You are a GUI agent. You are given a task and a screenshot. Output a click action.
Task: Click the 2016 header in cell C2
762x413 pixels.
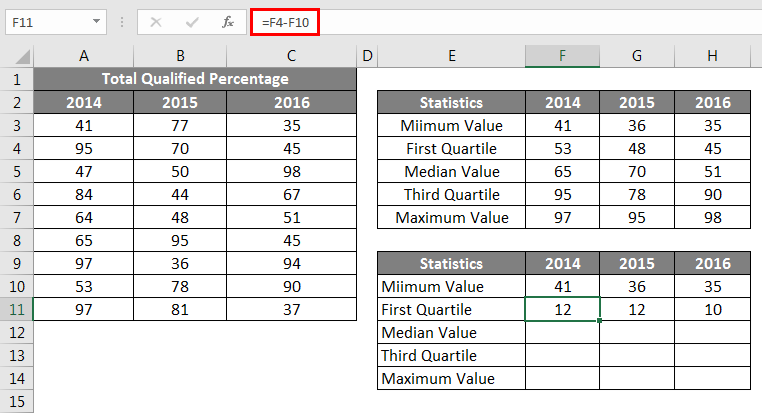coord(292,103)
